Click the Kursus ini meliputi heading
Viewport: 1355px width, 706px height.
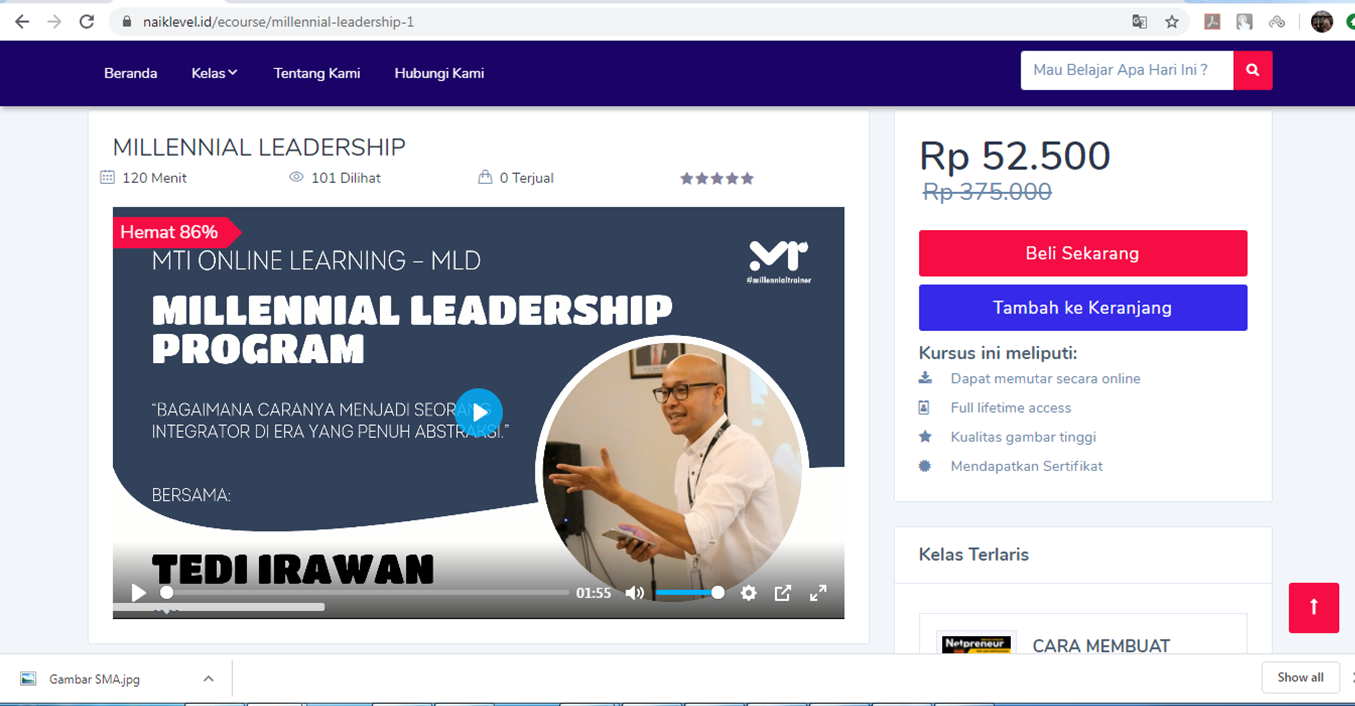[998, 352]
